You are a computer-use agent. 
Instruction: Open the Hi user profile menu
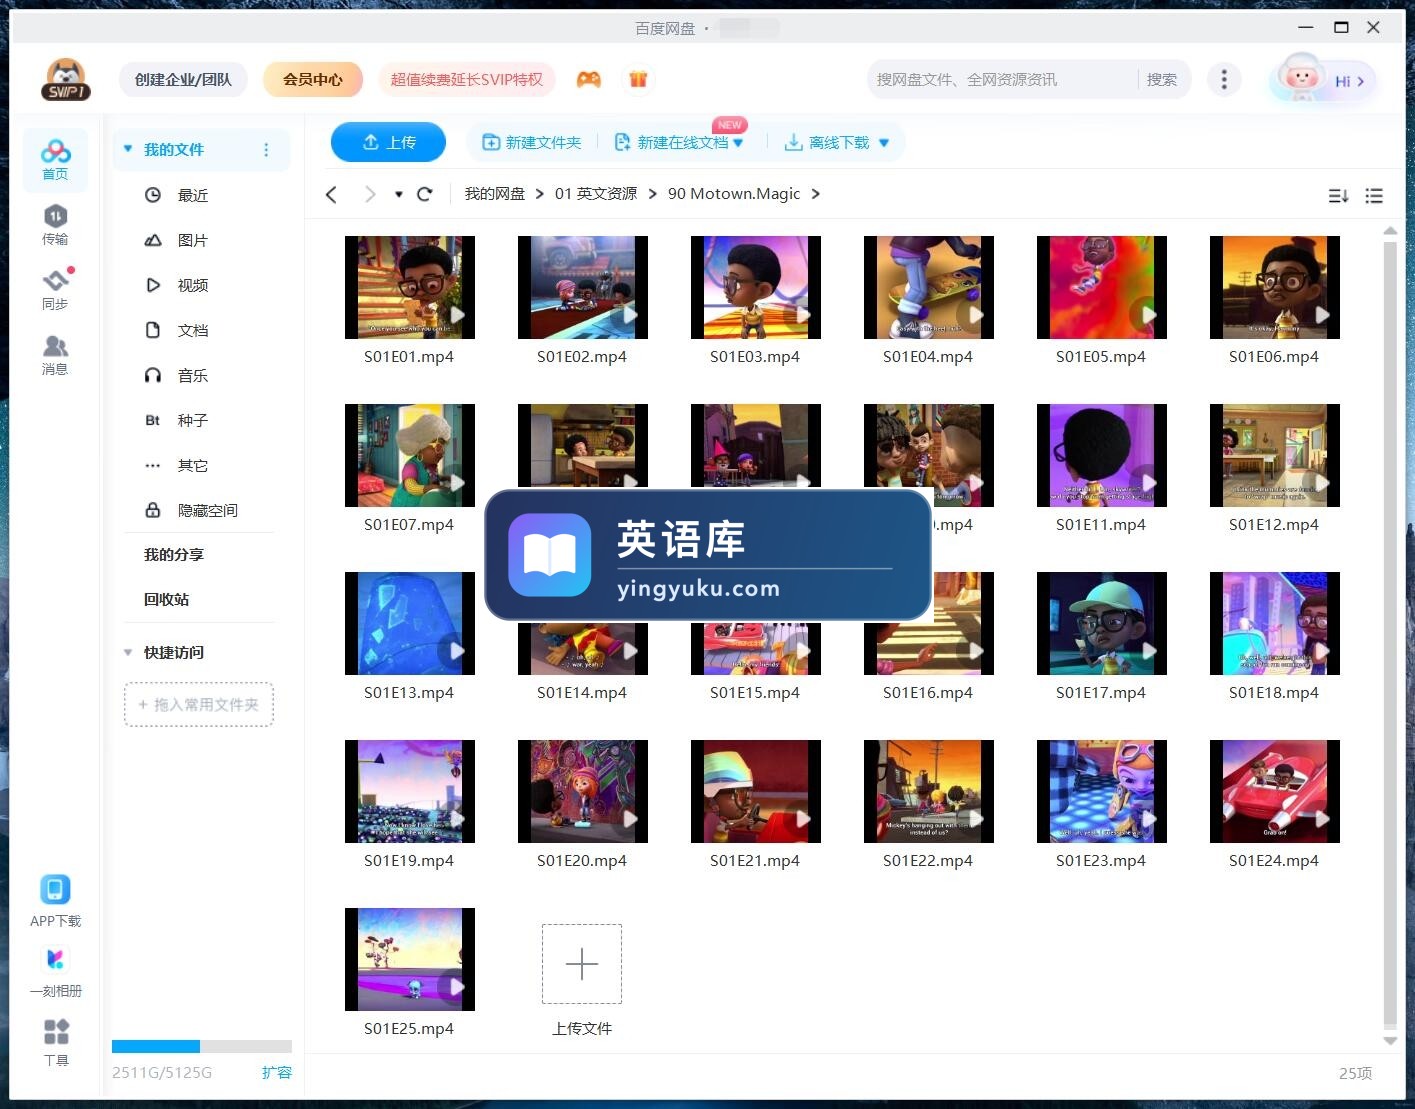click(1322, 80)
